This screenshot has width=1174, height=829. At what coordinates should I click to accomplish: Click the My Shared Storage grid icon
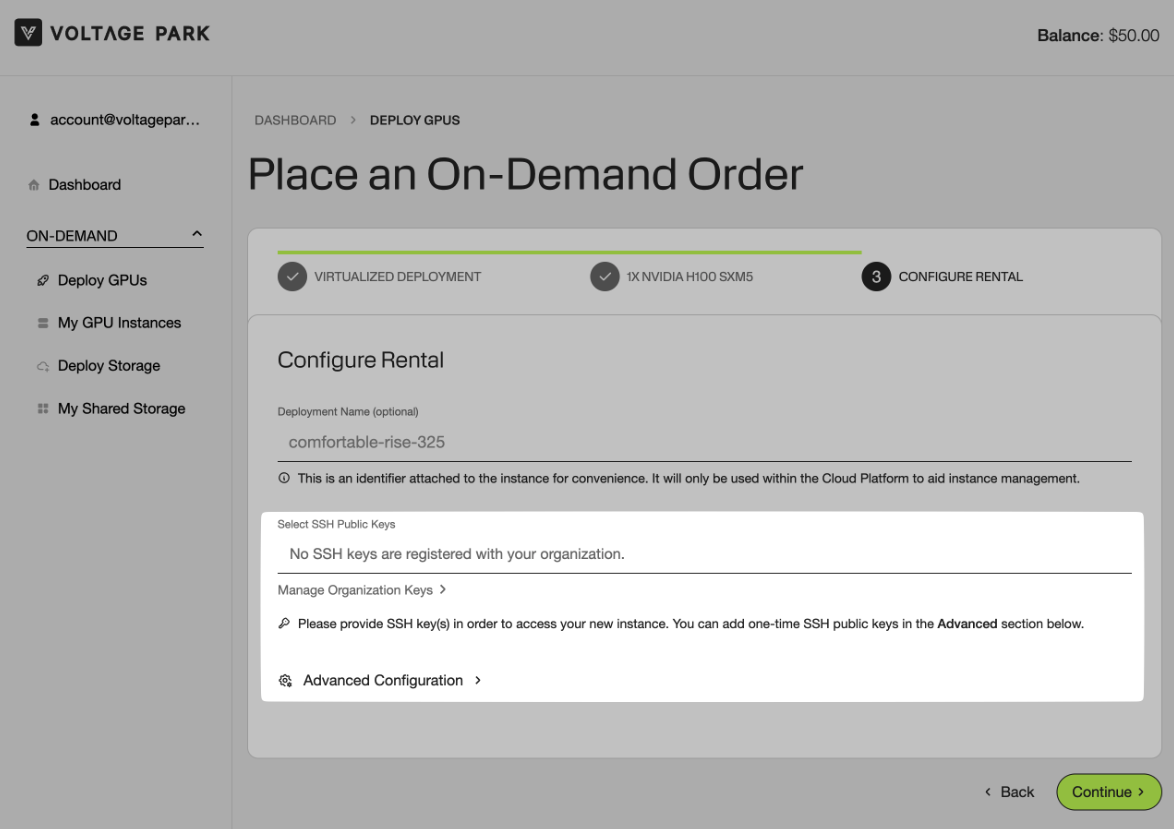[x=43, y=409]
